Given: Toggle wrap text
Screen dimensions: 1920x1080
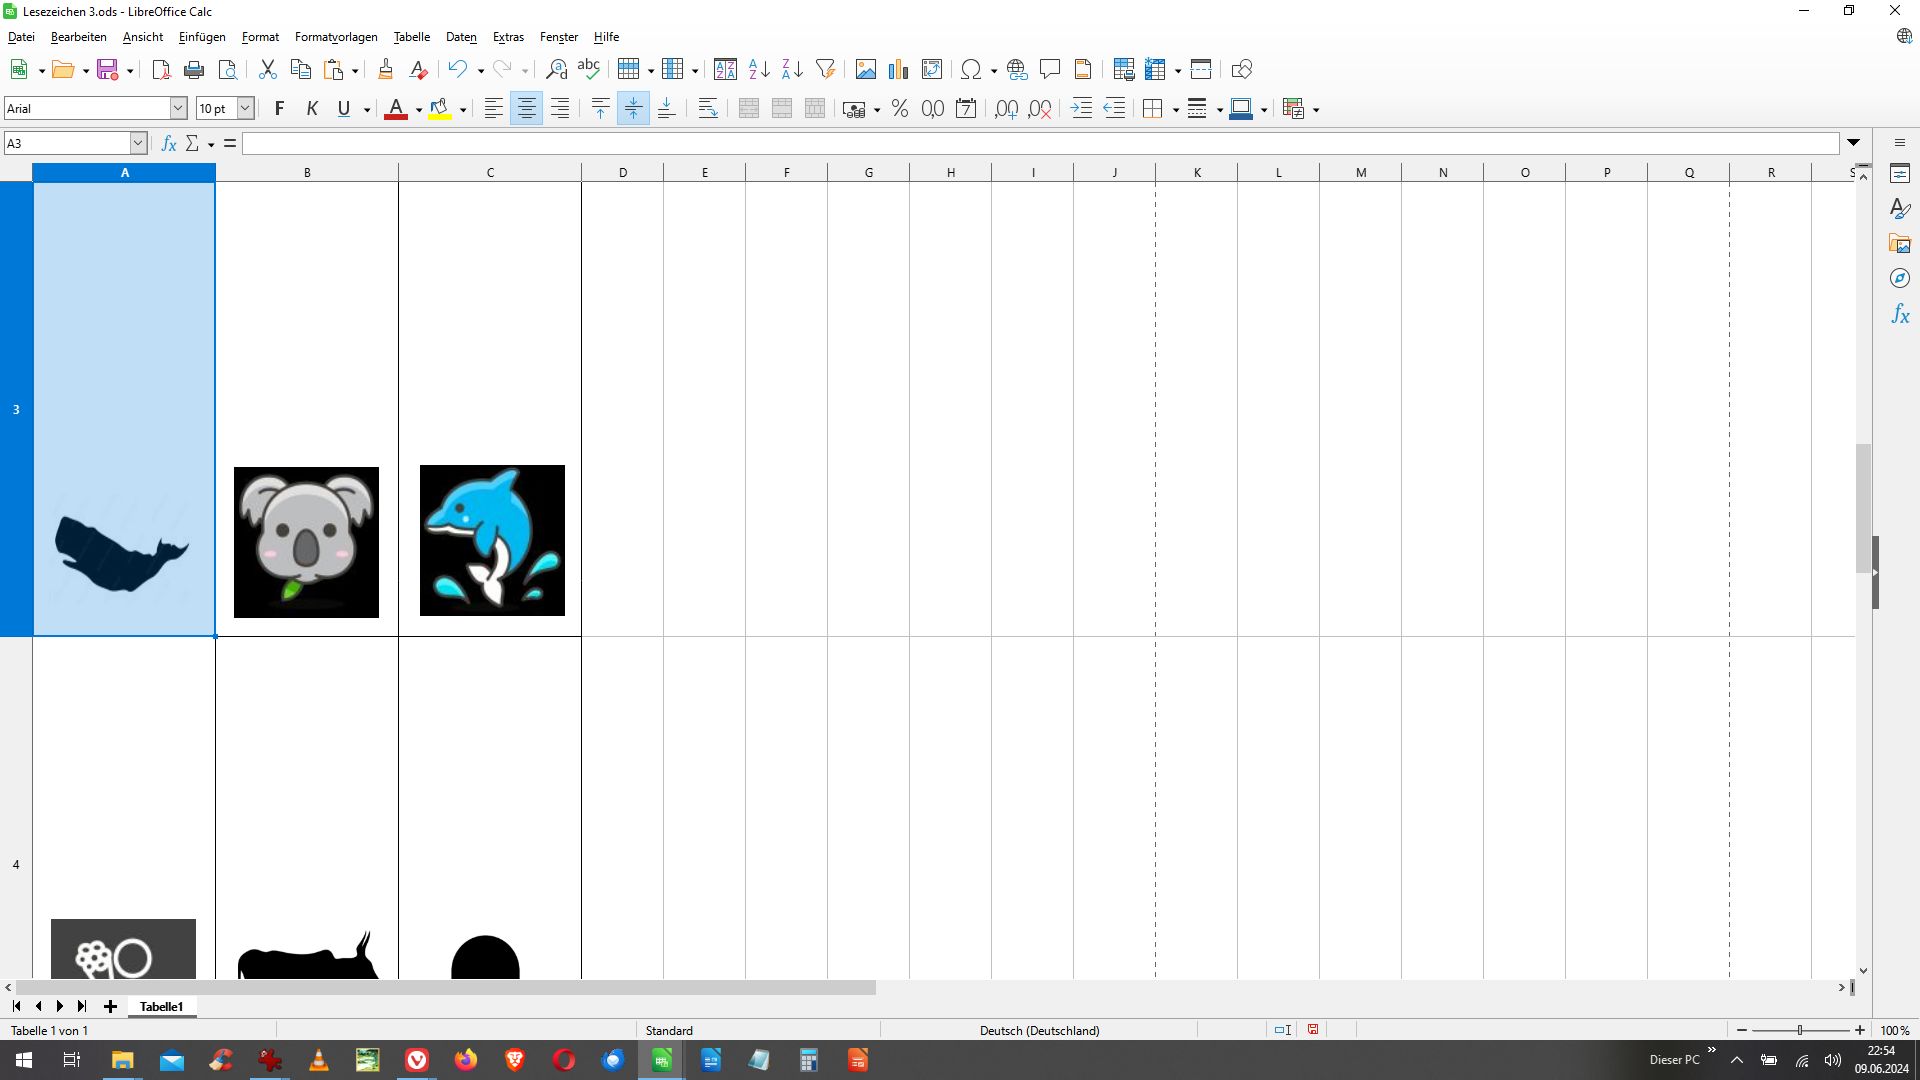Looking at the screenshot, I should 708,109.
